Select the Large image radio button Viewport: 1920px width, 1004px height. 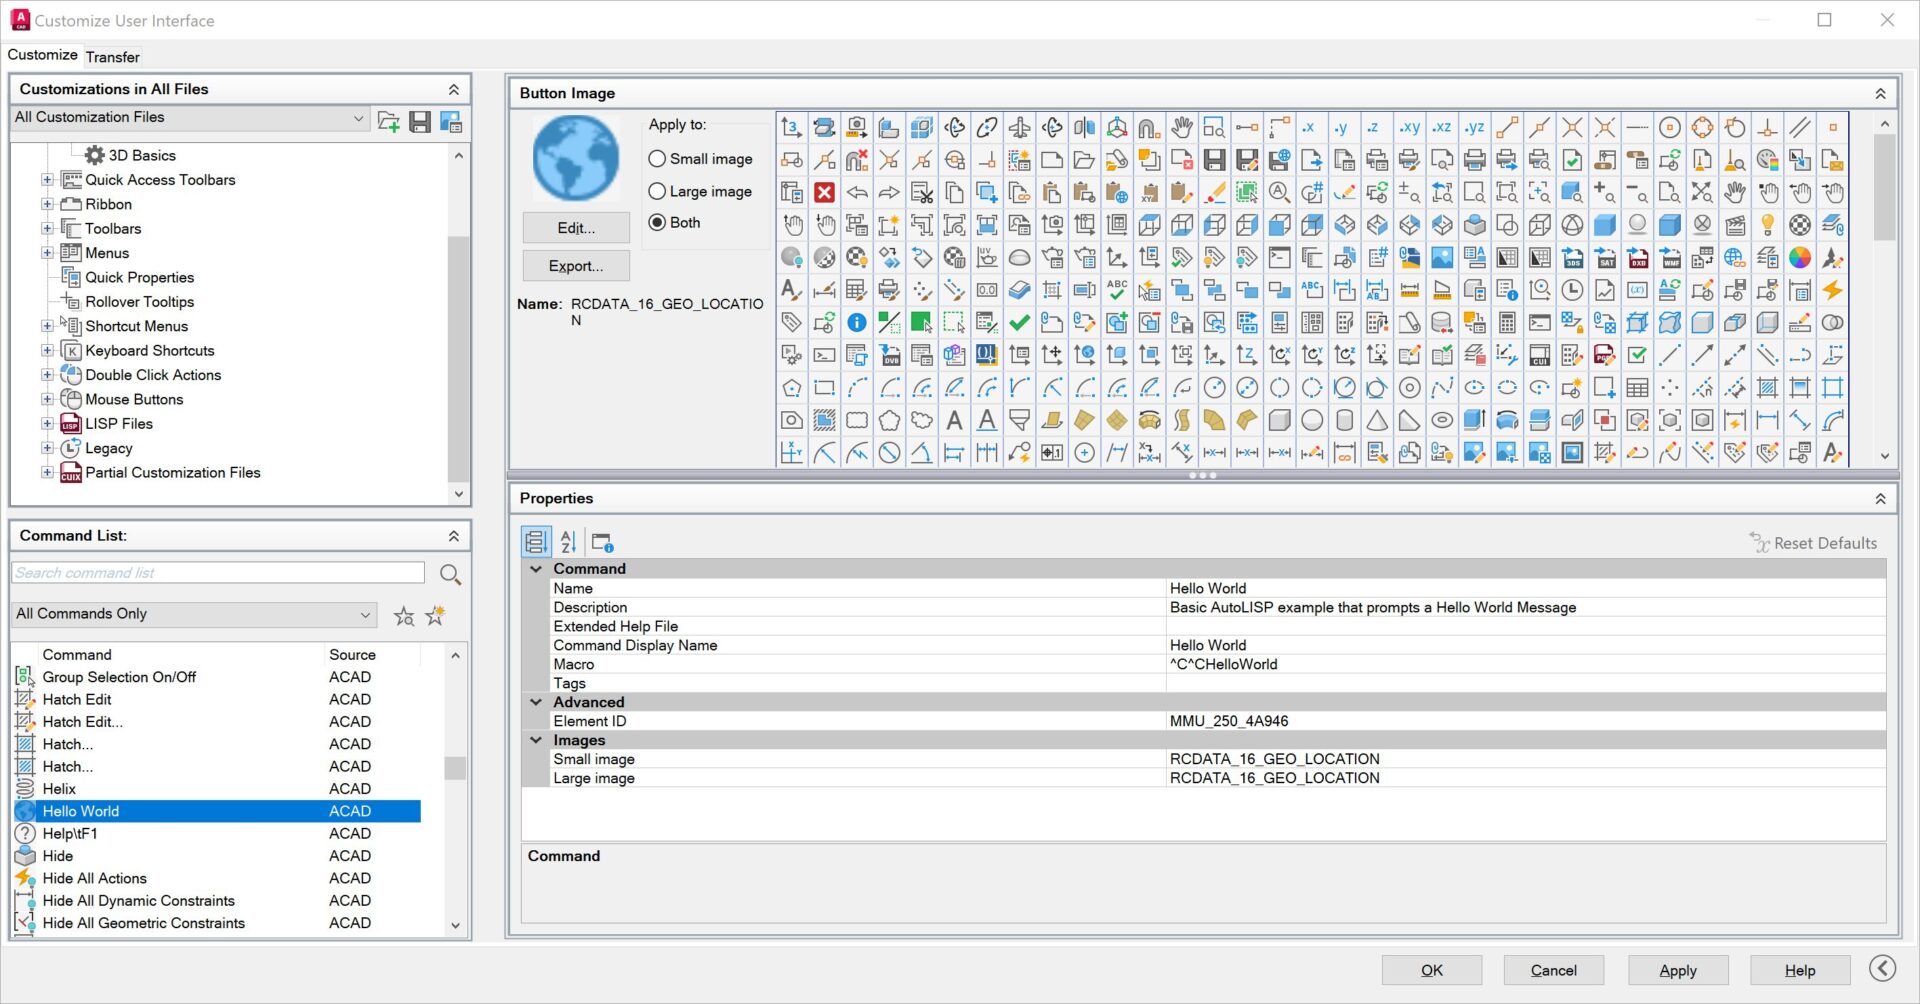(x=657, y=191)
